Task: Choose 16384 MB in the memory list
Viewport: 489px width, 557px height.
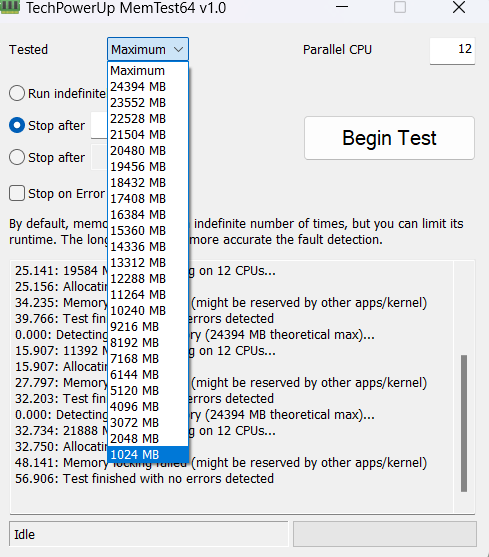Action: (x=148, y=215)
